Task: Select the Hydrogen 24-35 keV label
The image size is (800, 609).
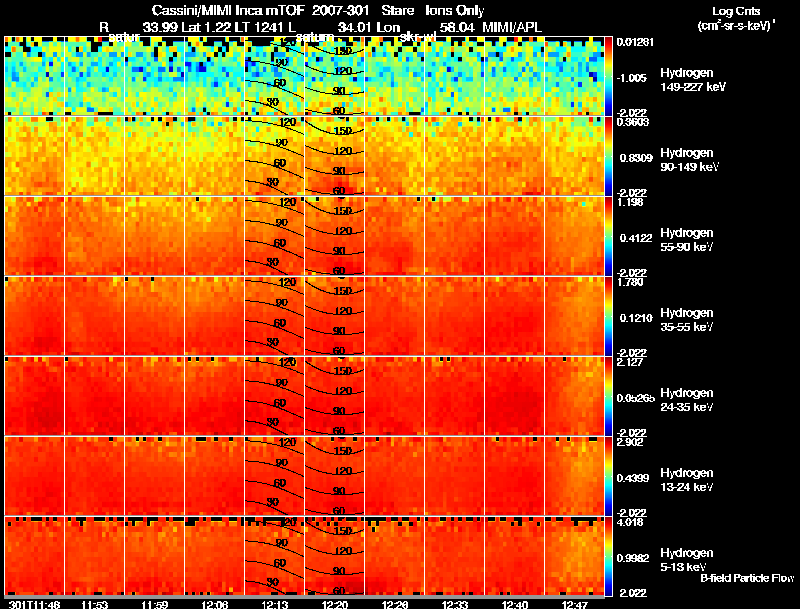Action: [687, 400]
